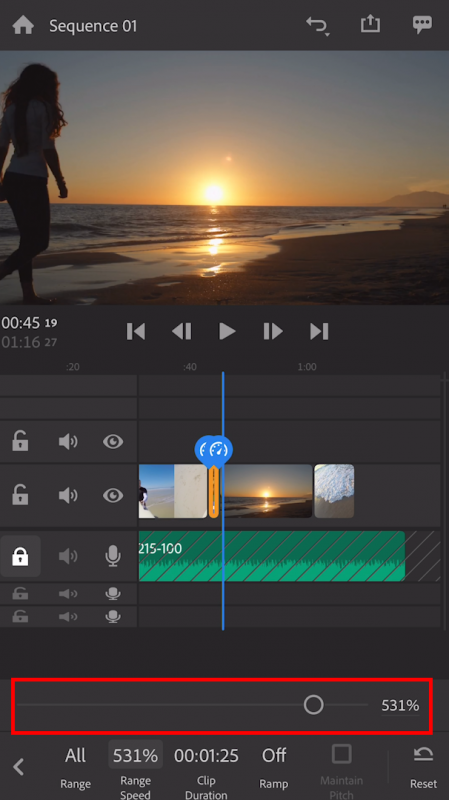
Task: Jump to previous edit point
Action: click(x=136, y=332)
